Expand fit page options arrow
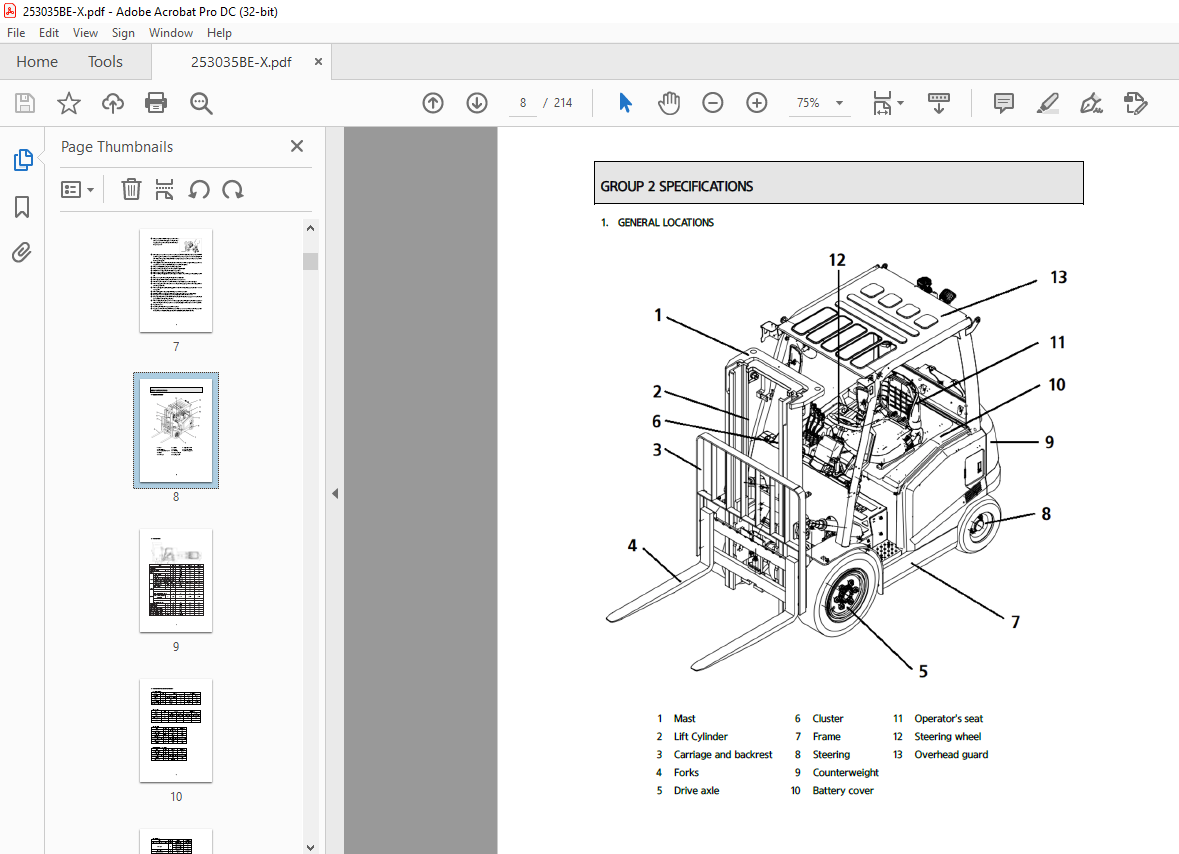1179x854 pixels. pyautogui.click(x=901, y=103)
